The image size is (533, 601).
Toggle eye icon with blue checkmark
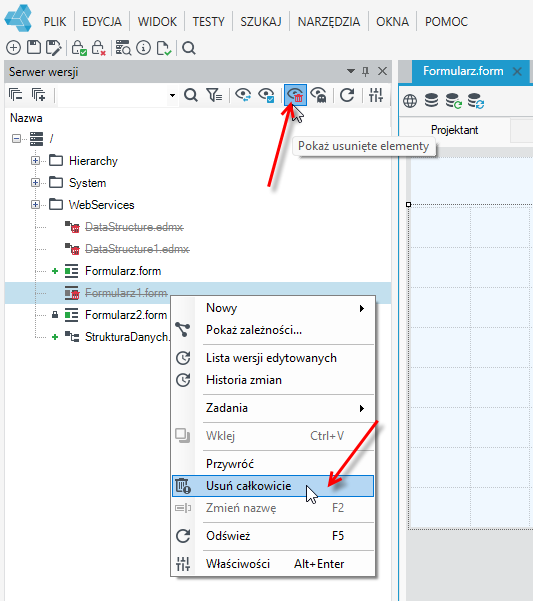point(266,95)
